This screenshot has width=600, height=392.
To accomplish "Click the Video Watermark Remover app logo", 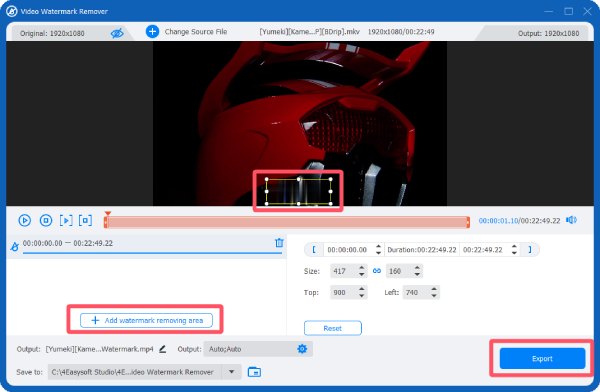I will pyautogui.click(x=11, y=11).
